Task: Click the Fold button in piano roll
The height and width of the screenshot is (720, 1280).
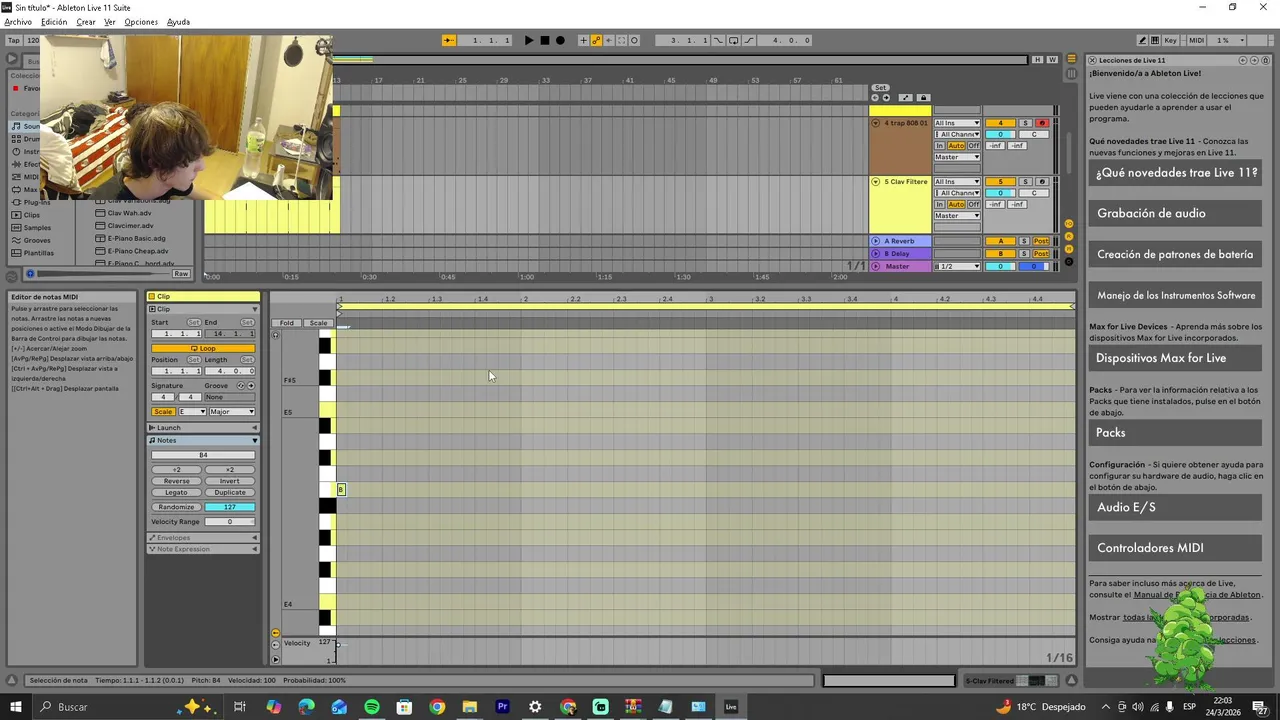Action: point(287,323)
